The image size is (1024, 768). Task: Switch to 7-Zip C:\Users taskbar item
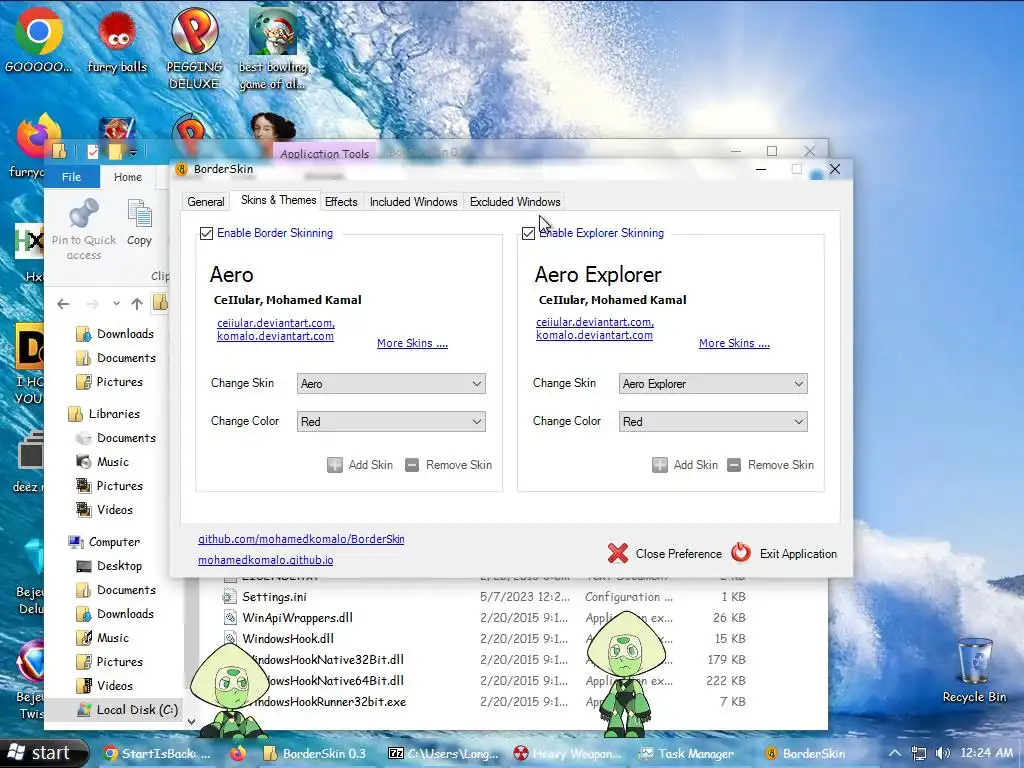click(x=443, y=754)
